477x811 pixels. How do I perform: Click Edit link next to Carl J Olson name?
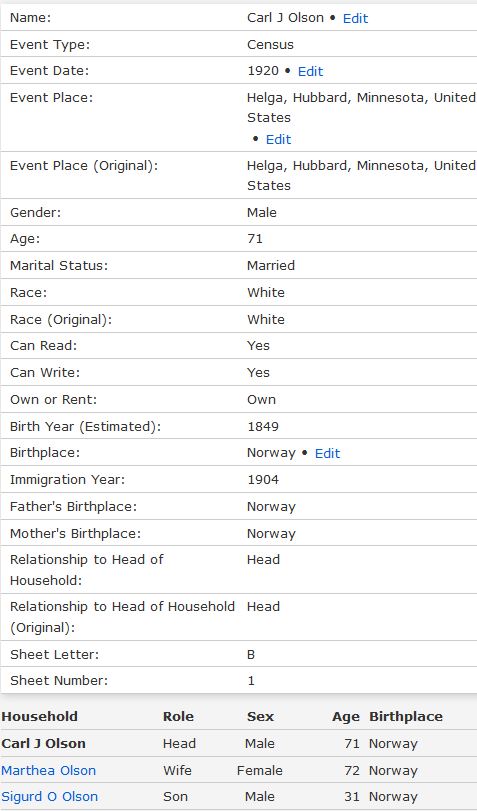click(355, 18)
